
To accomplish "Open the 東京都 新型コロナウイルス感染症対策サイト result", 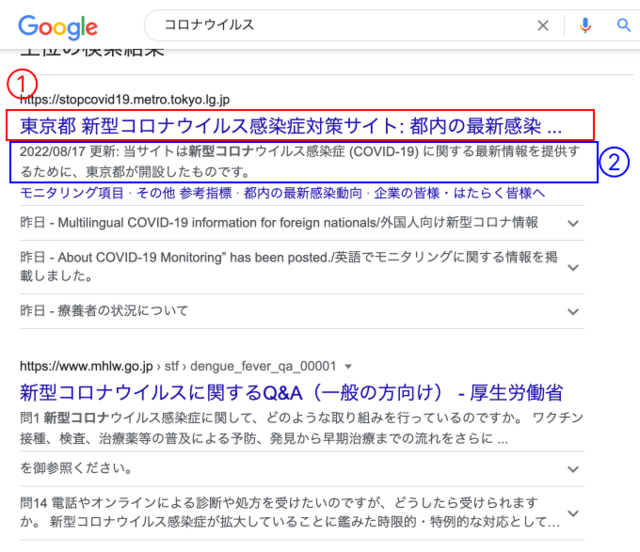I will tap(291, 126).
